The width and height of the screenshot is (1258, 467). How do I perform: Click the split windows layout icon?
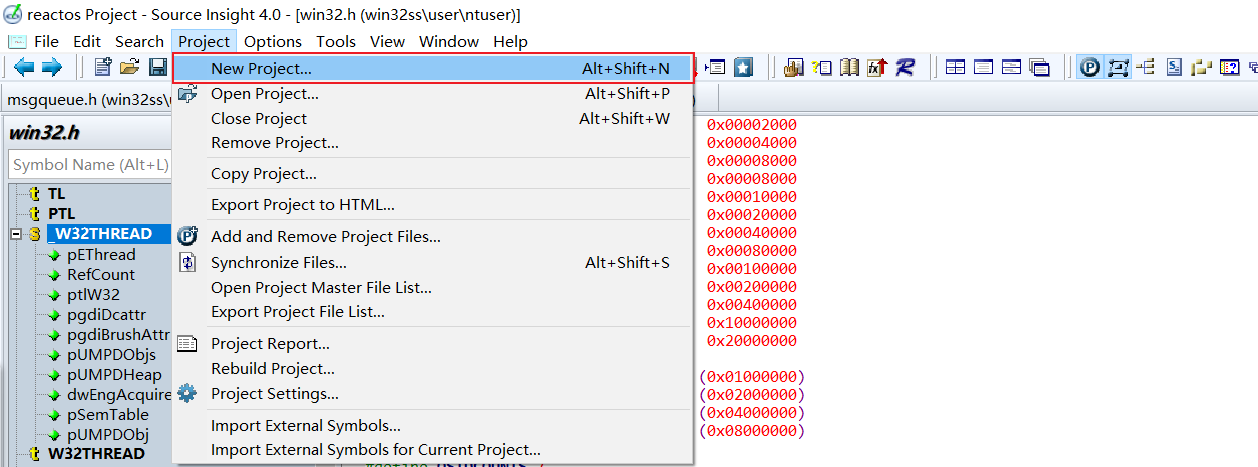[1012, 67]
